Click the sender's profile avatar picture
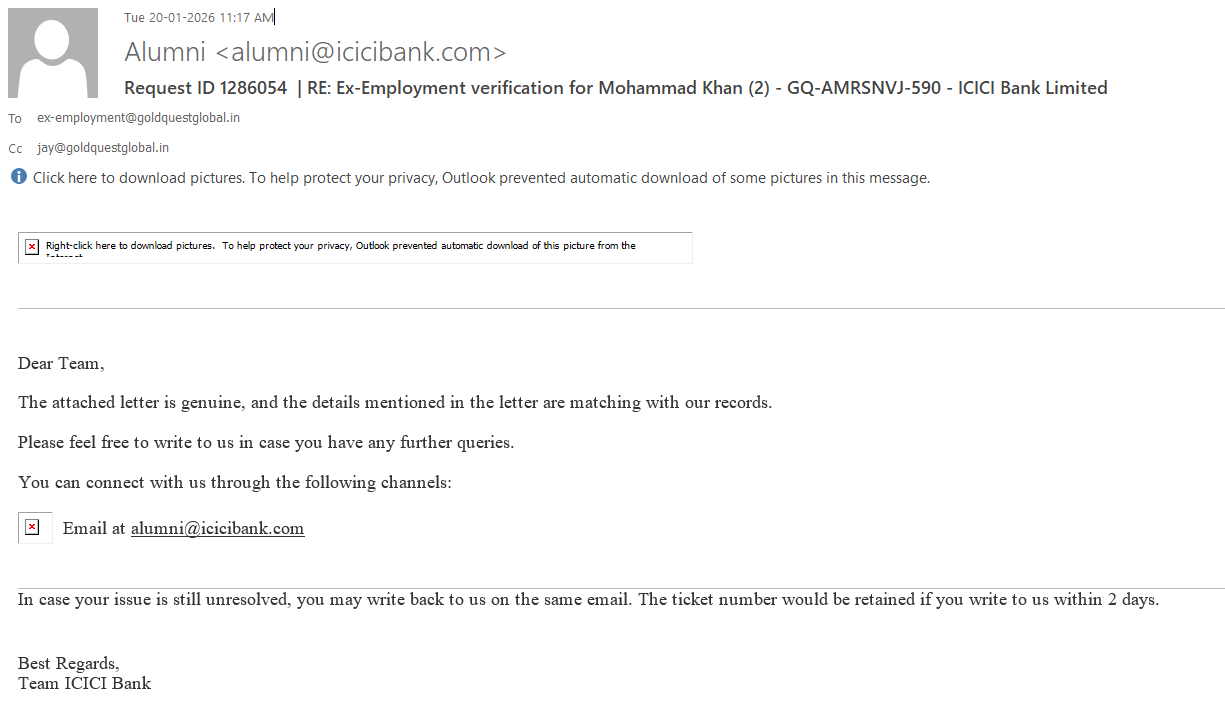1225x701 pixels. coord(52,53)
